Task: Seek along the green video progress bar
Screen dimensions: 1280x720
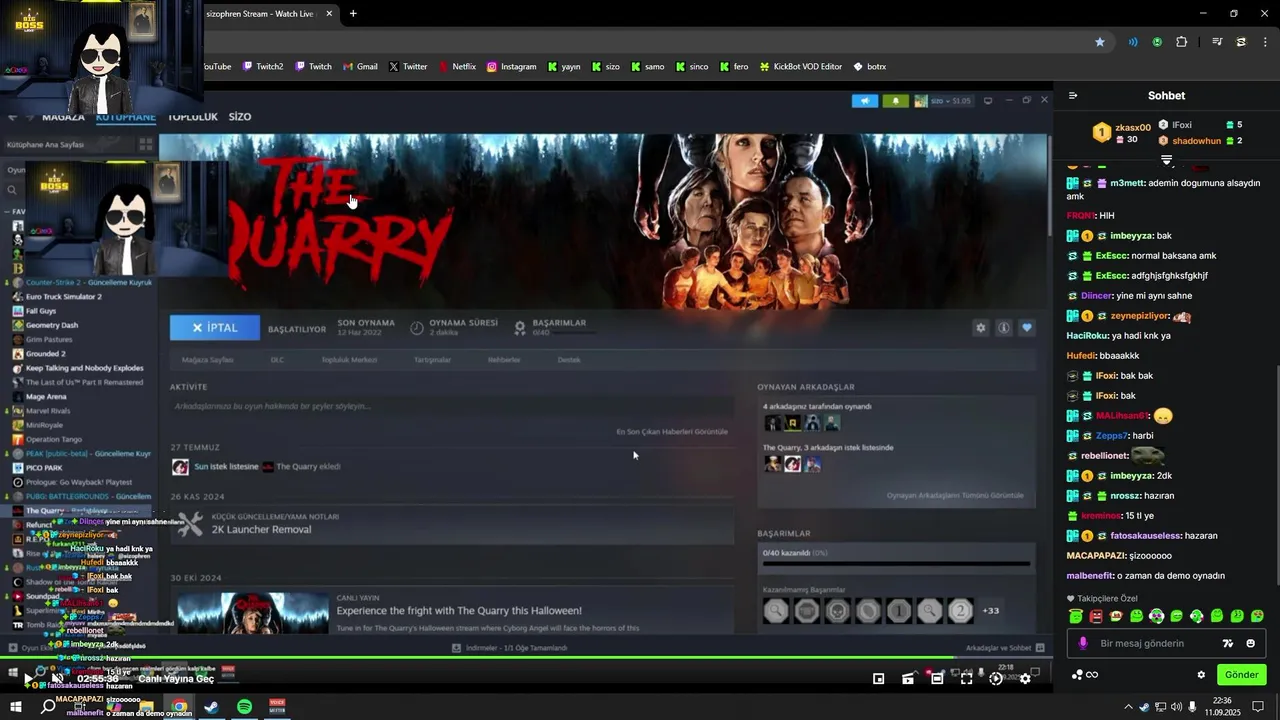Action: (526, 657)
